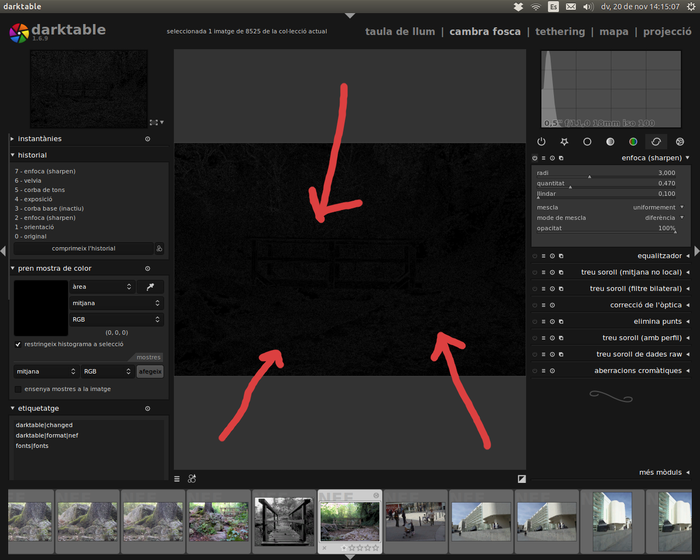Select history item 4 - exposició

(33, 199)
